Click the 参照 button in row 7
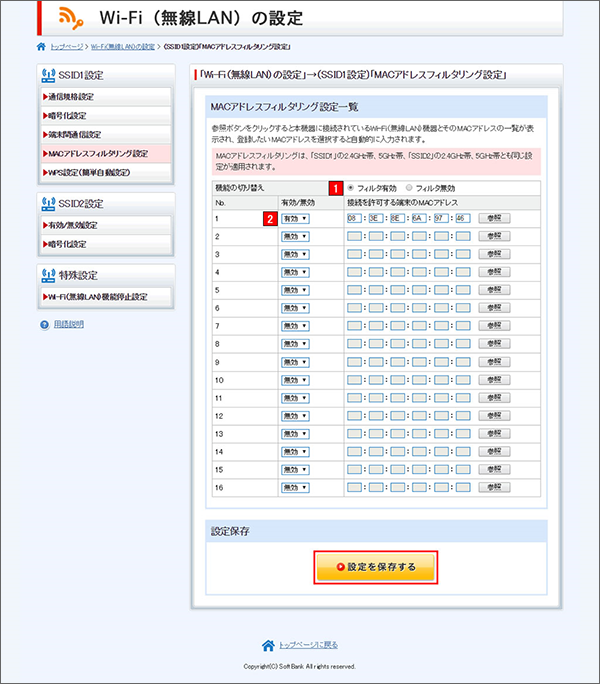The height and width of the screenshot is (684, 600). 494,326
